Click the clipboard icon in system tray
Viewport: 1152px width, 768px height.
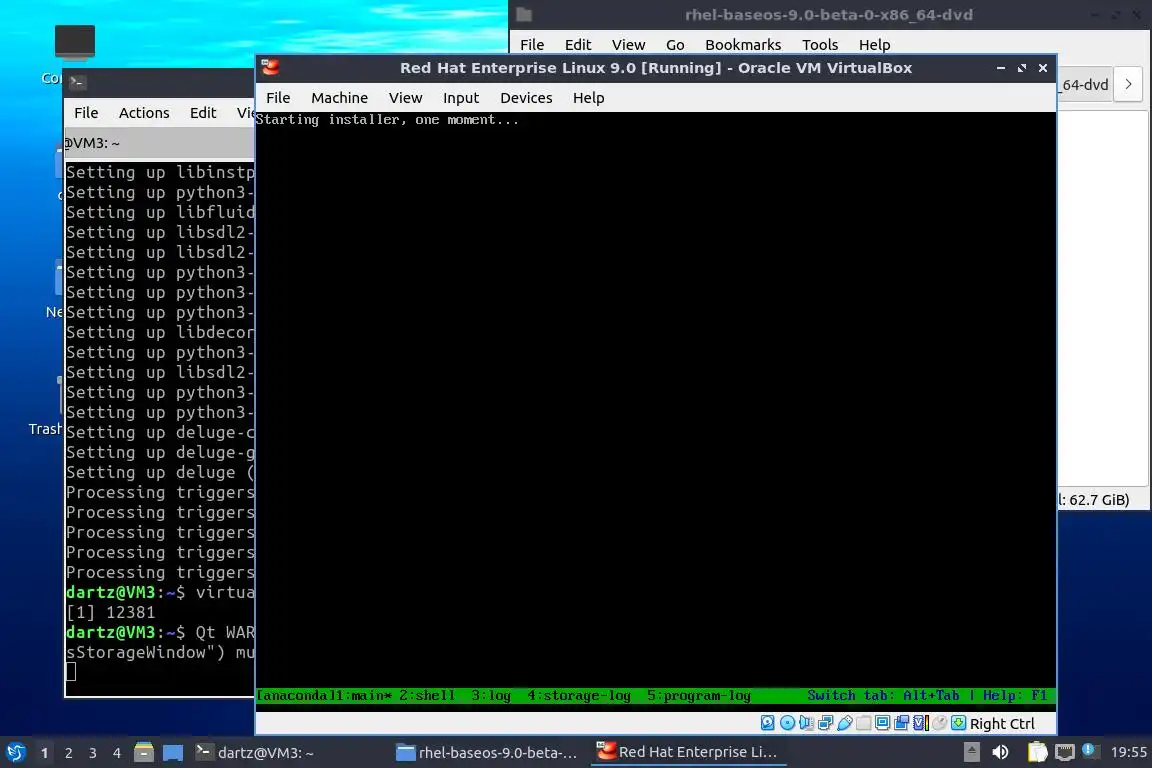click(x=1037, y=752)
